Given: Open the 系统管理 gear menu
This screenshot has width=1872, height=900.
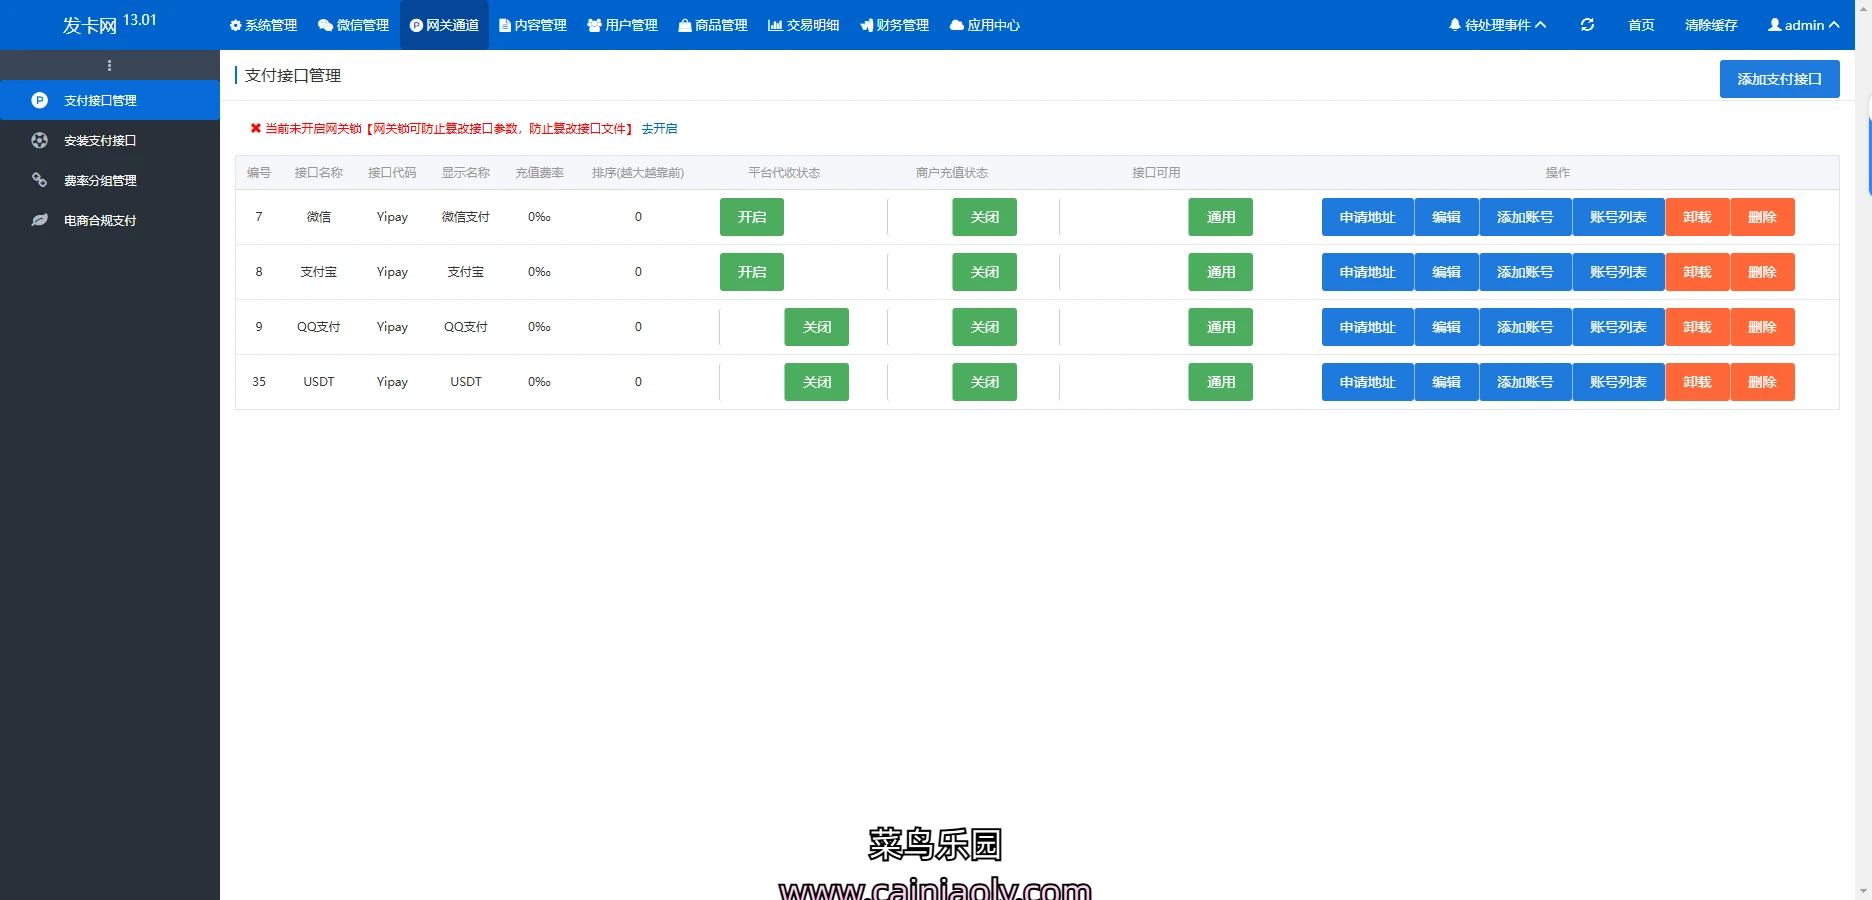Looking at the screenshot, I should click(x=264, y=25).
